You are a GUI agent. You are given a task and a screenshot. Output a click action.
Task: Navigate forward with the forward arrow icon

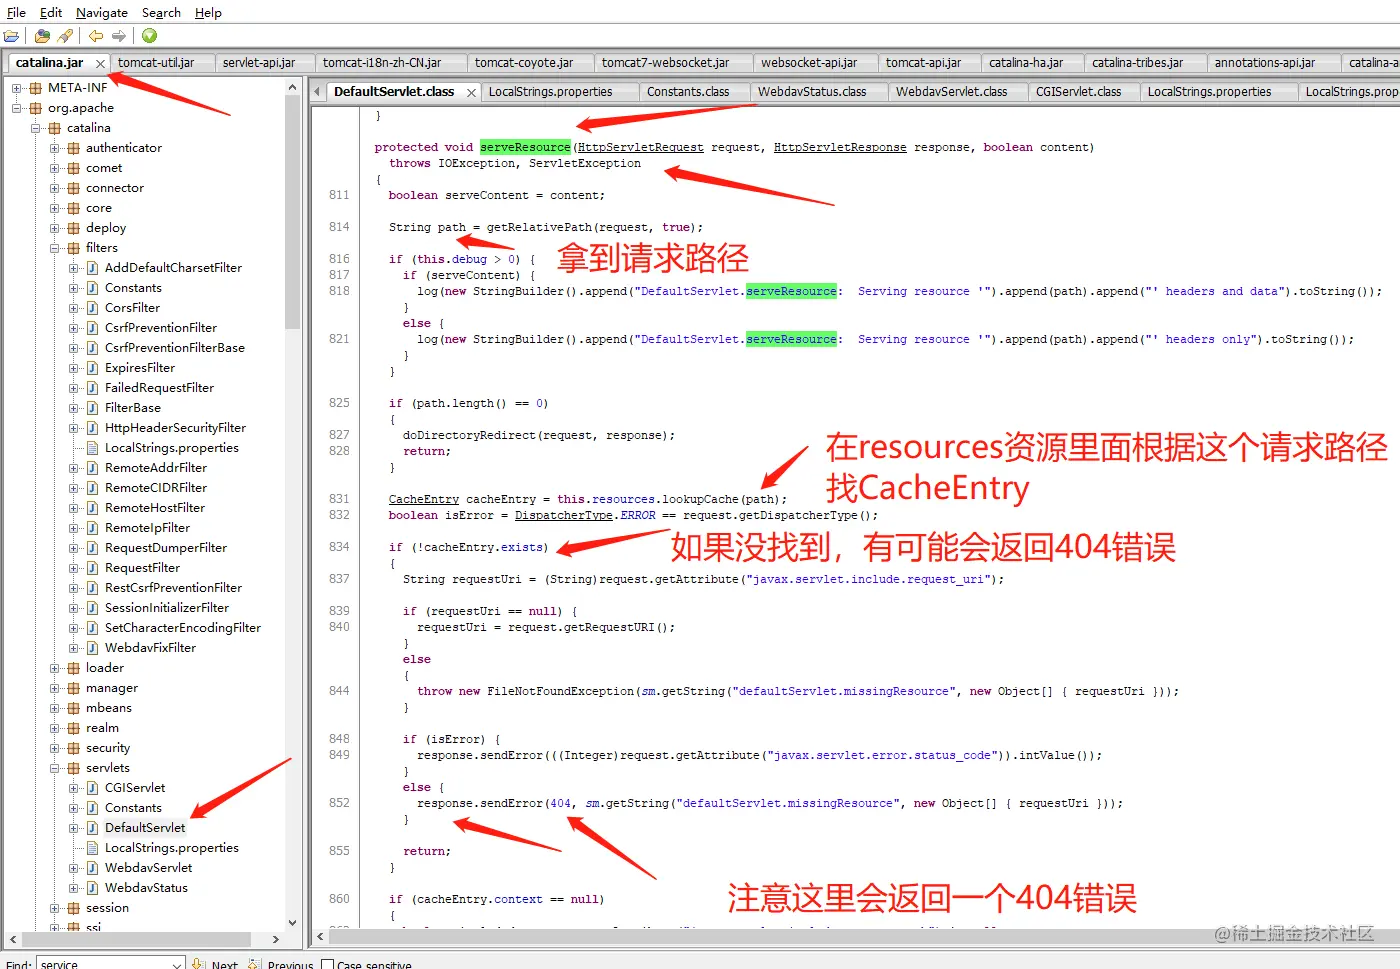point(119,35)
